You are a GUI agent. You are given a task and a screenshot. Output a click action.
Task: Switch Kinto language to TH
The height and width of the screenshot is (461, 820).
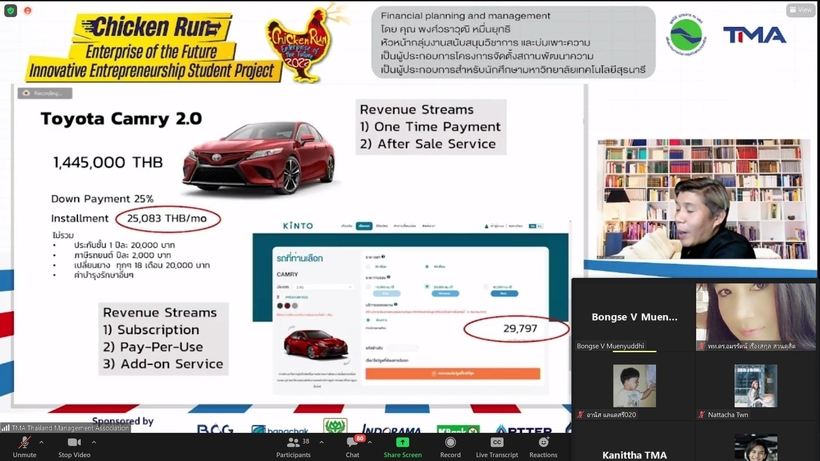coord(532,226)
